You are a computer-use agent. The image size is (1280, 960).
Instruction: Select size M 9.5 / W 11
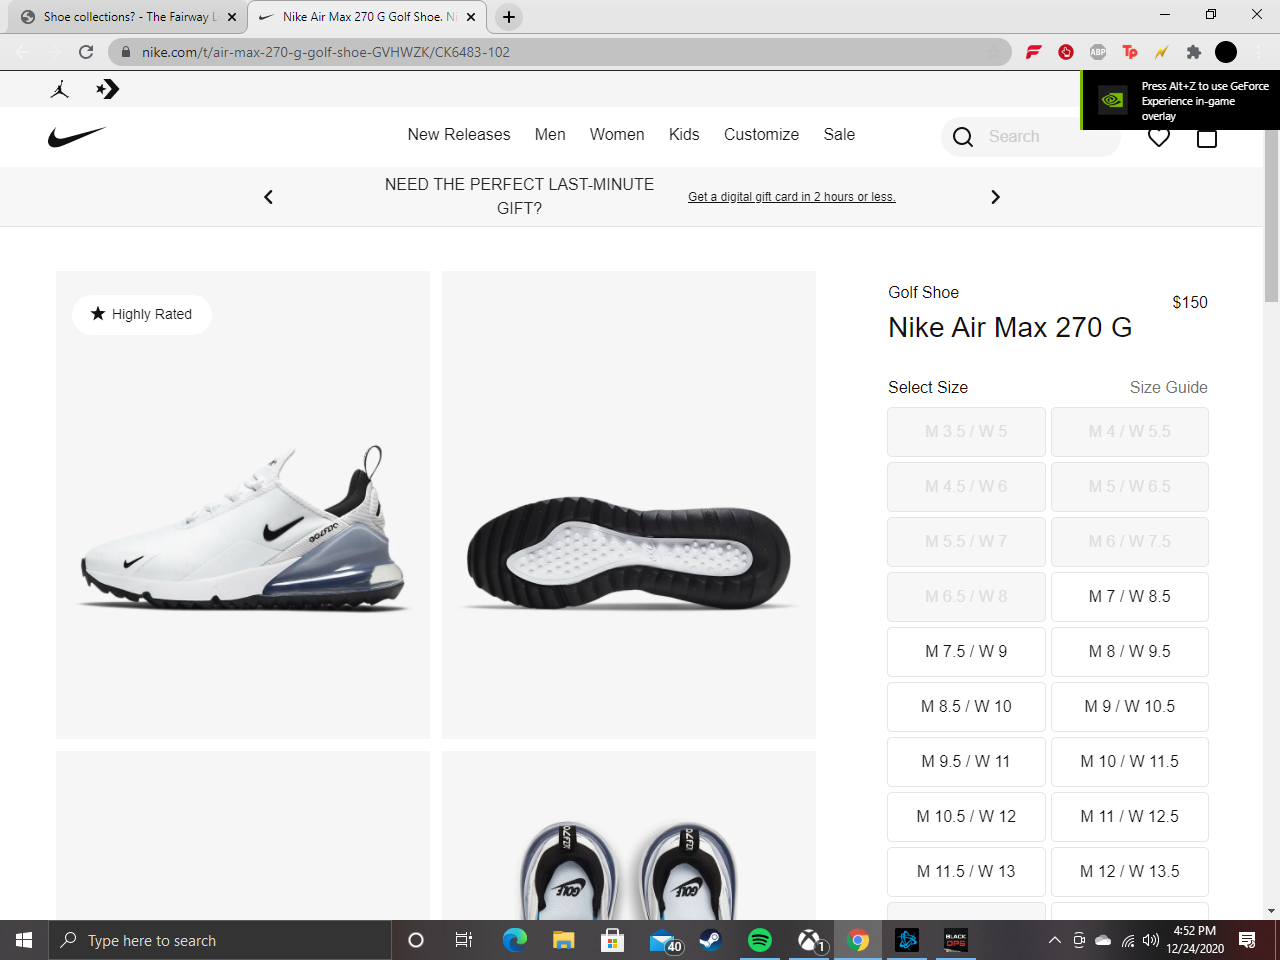[x=966, y=762]
